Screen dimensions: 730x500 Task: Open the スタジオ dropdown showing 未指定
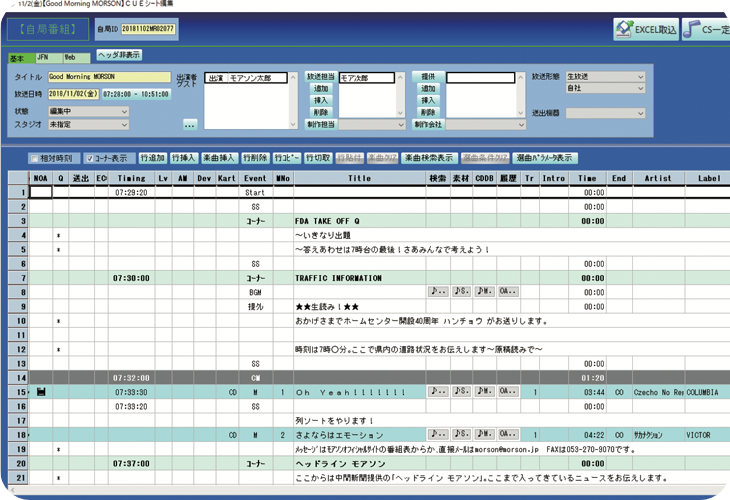[88, 125]
